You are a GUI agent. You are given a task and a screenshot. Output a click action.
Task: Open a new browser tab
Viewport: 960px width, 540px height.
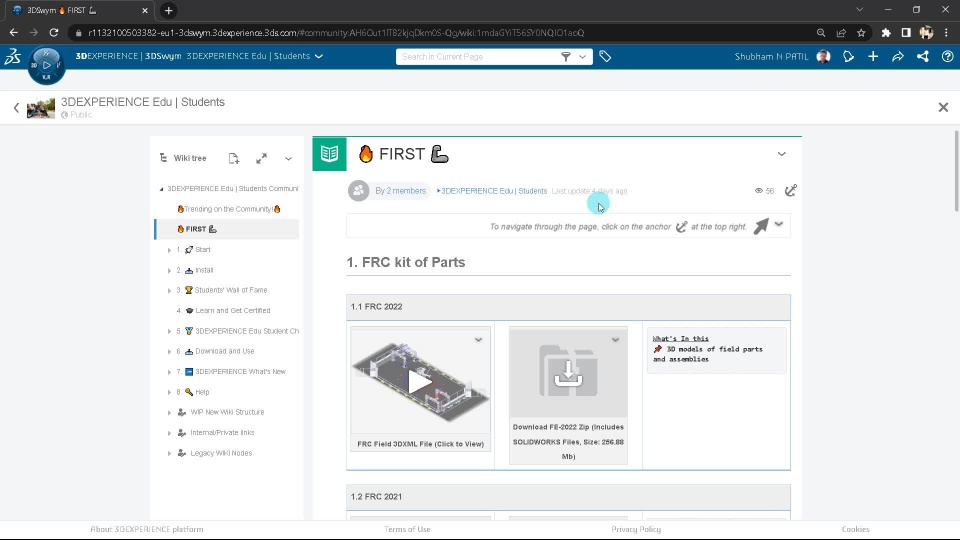(x=168, y=10)
